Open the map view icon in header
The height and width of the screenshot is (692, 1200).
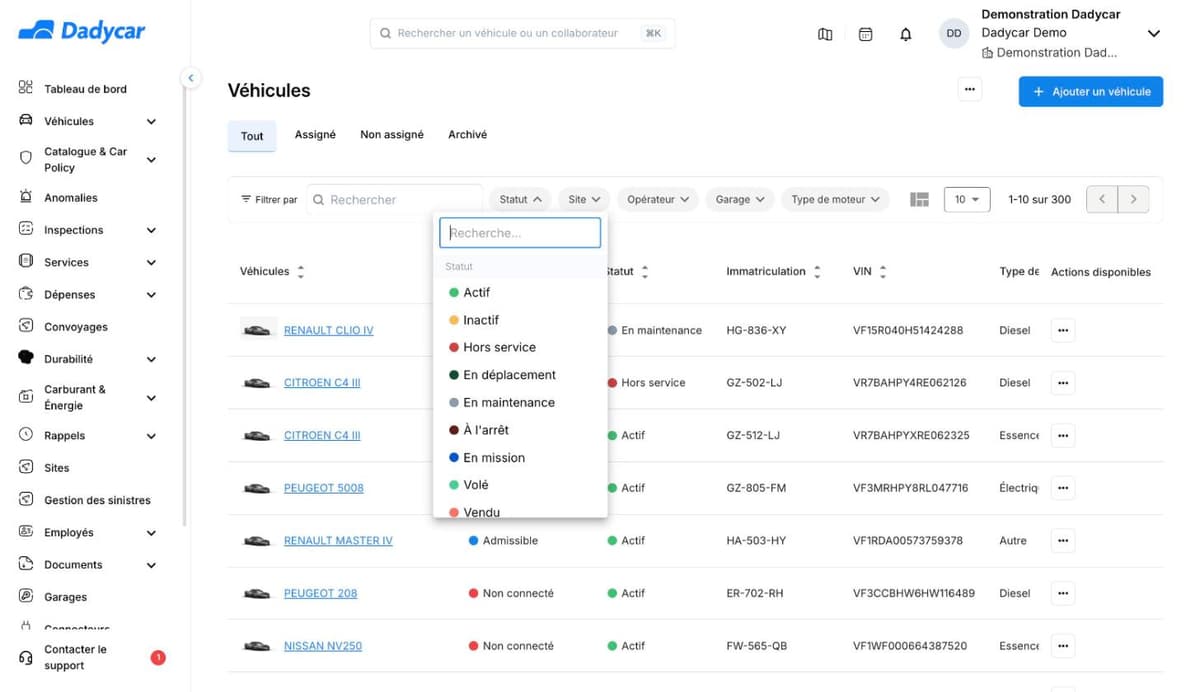[825, 34]
